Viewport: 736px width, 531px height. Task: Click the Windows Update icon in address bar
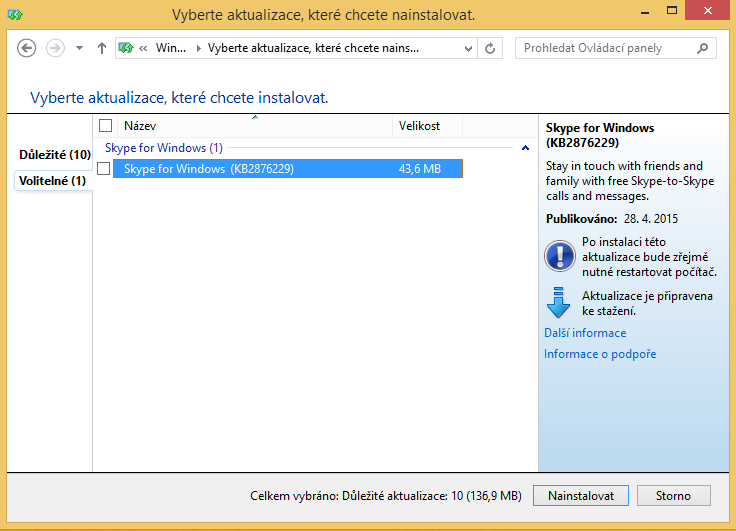pyautogui.click(x=127, y=48)
